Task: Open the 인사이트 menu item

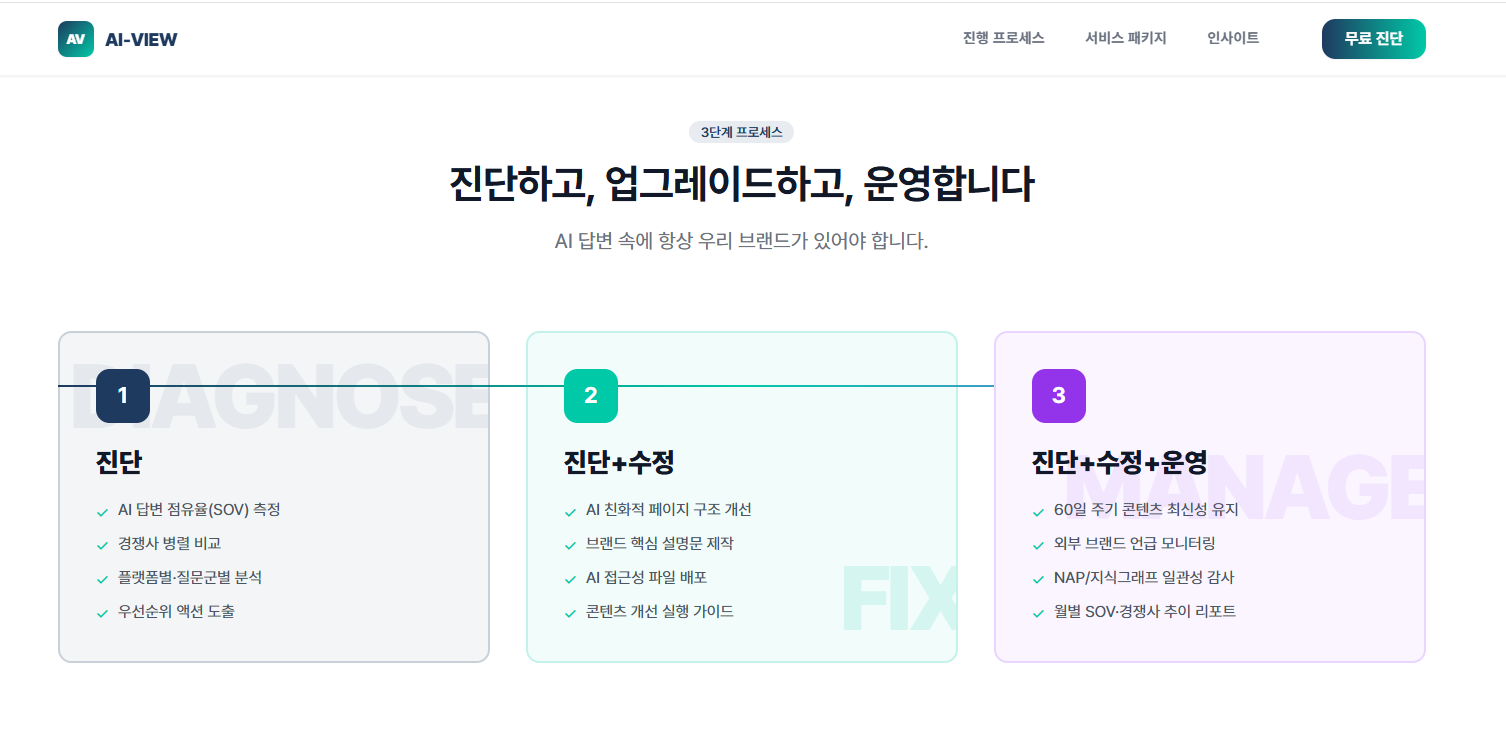Action: coord(1233,38)
